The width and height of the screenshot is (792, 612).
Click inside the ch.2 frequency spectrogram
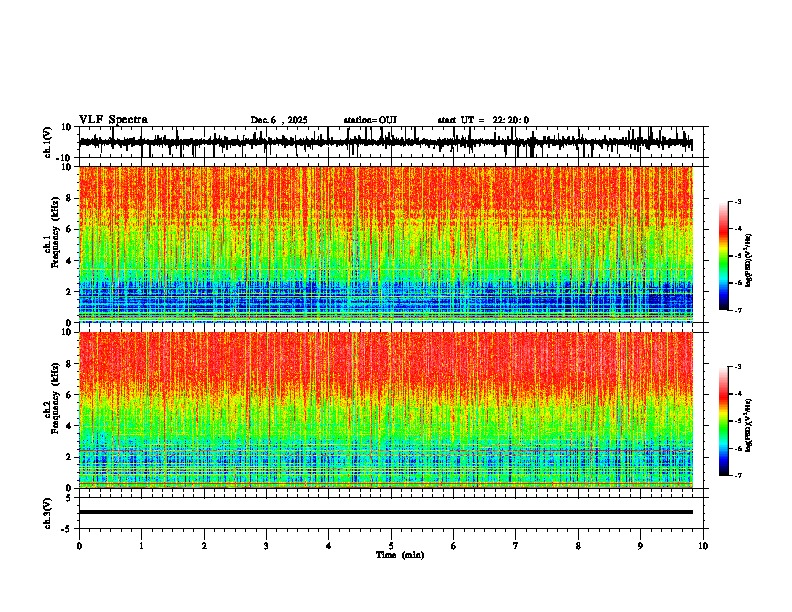pyautogui.click(x=385, y=410)
